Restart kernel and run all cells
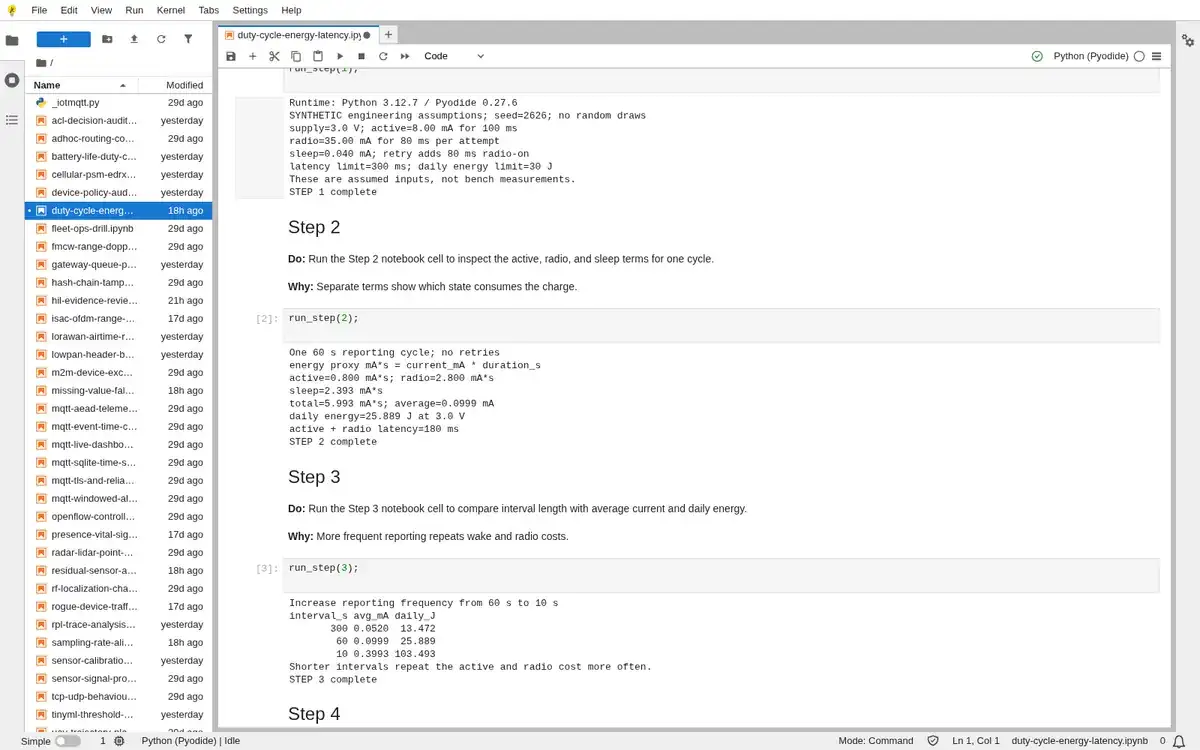Screen dimensions: 1200x750 click(x=405, y=56)
